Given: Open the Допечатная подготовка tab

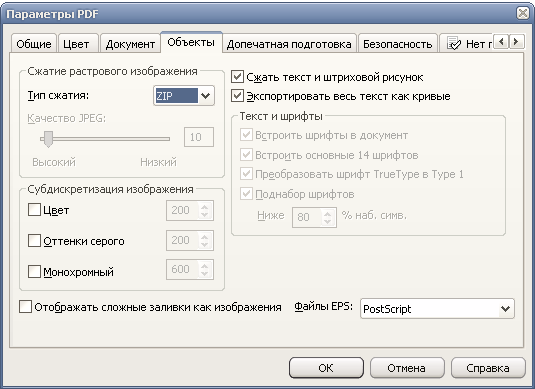Looking at the screenshot, I should pos(289,44).
